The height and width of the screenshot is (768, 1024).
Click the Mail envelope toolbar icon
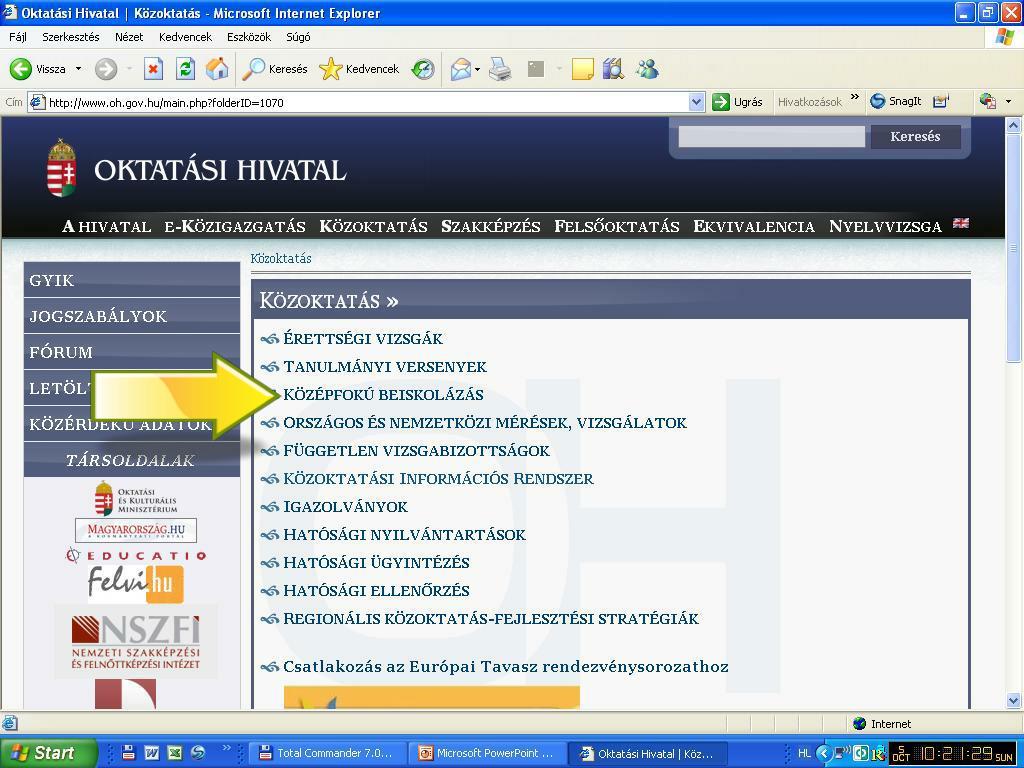point(460,69)
